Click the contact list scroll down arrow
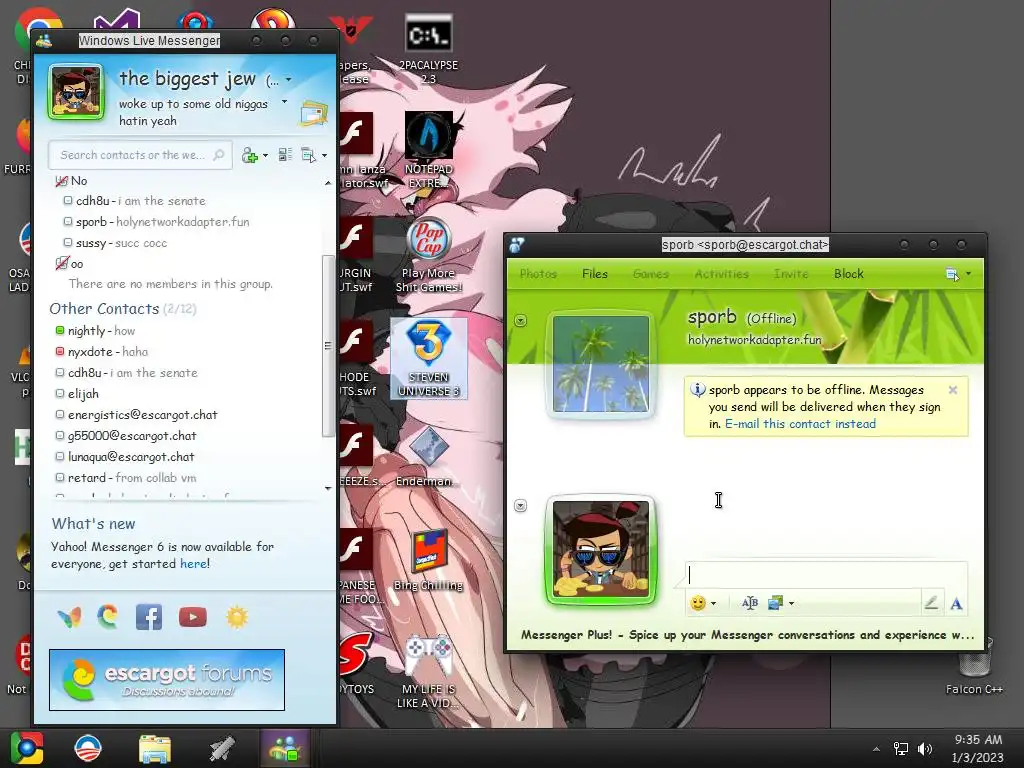1024x768 pixels. pos(328,488)
